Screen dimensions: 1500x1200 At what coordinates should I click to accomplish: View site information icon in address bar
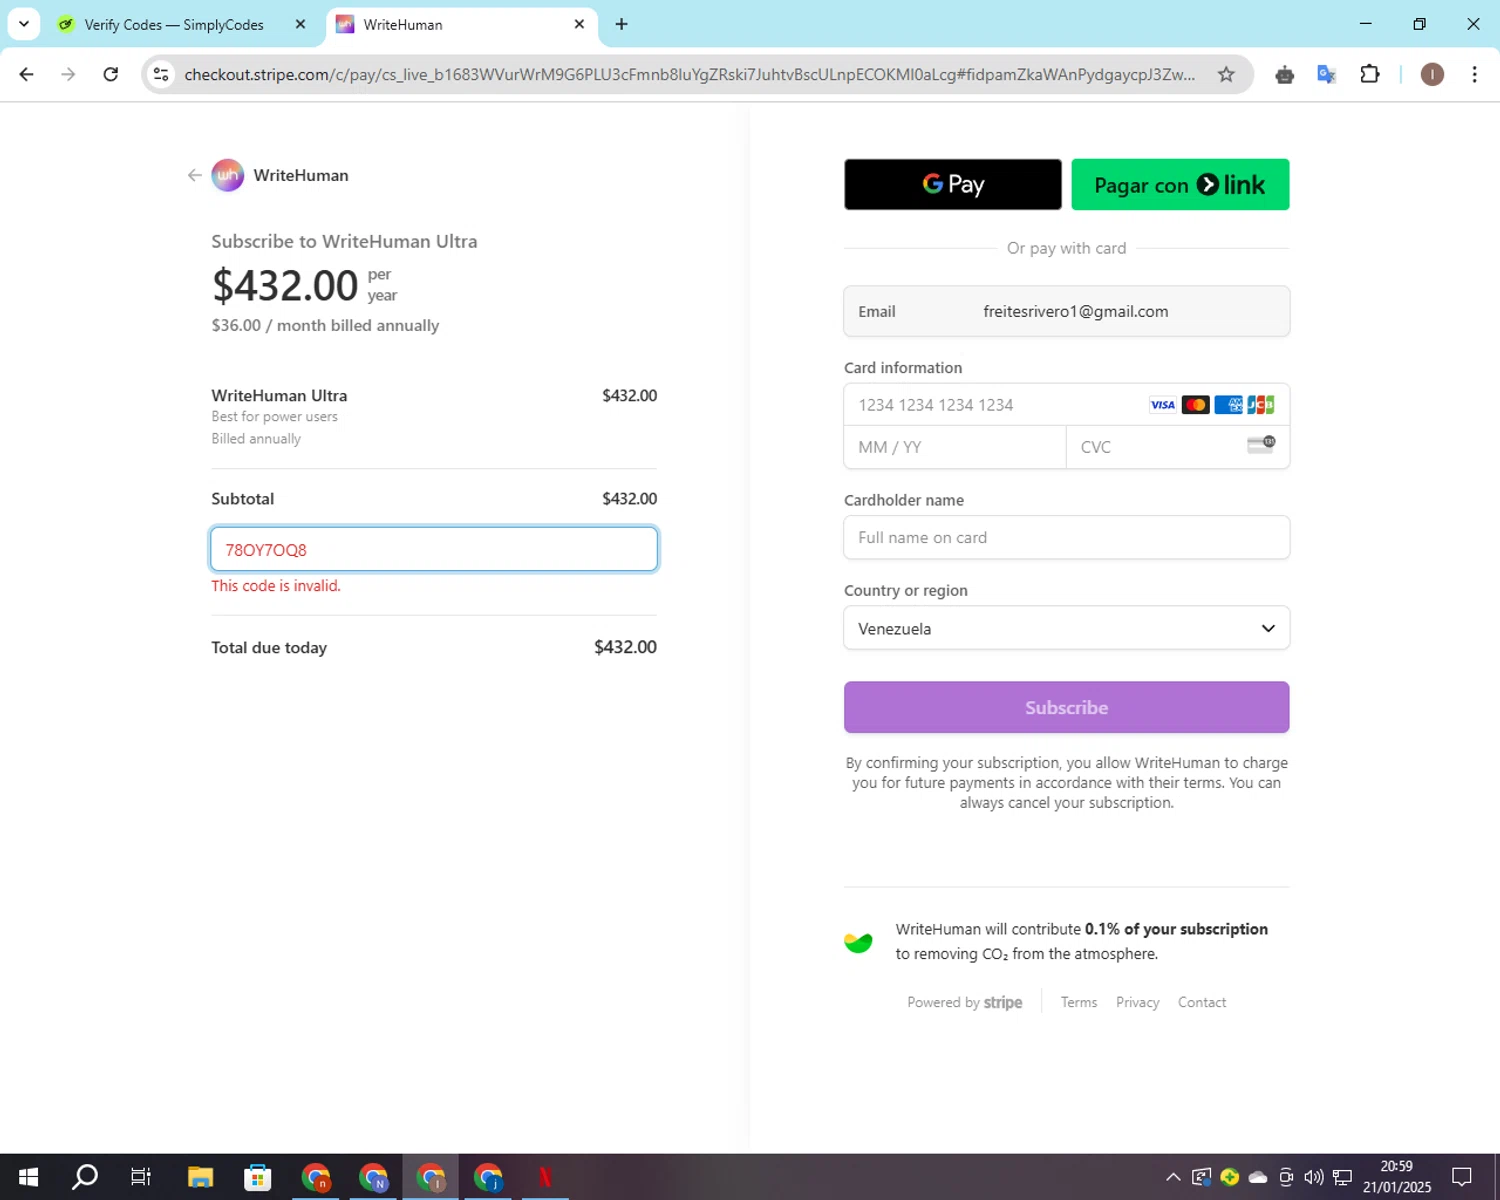pyautogui.click(x=161, y=74)
